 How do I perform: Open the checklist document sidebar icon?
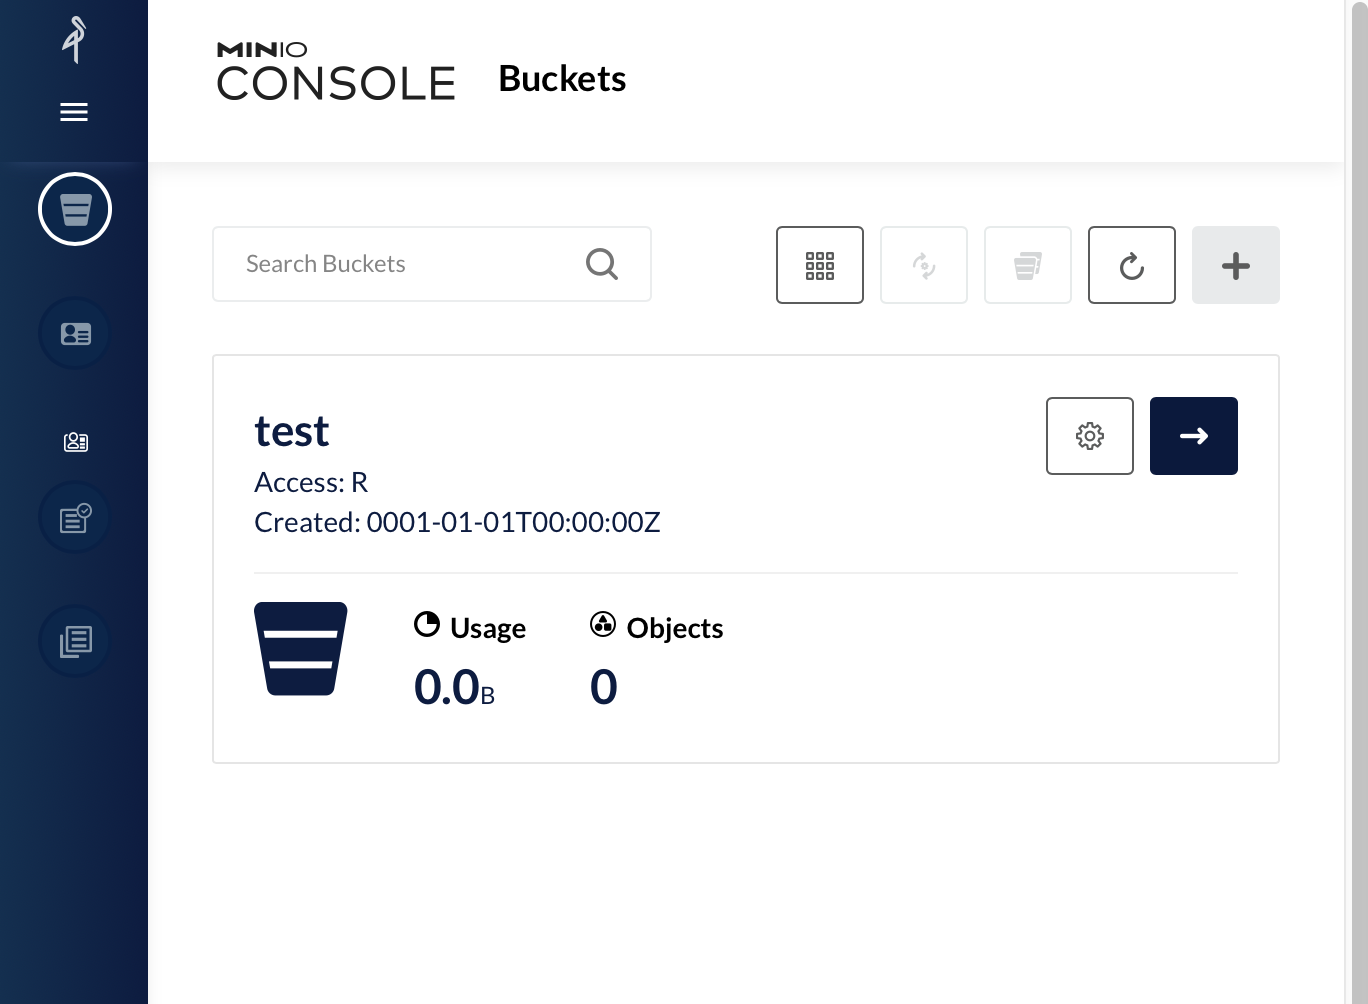pyautogui.click(x=75, y=518)
